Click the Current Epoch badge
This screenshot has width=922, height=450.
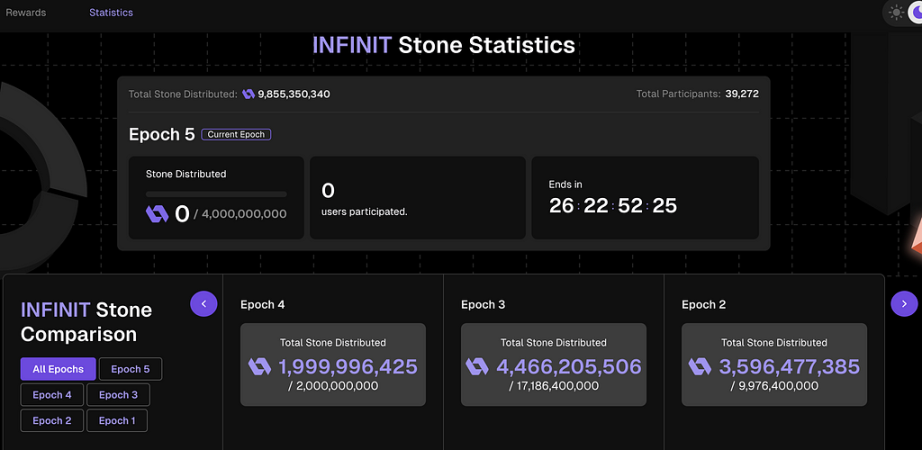236,135
